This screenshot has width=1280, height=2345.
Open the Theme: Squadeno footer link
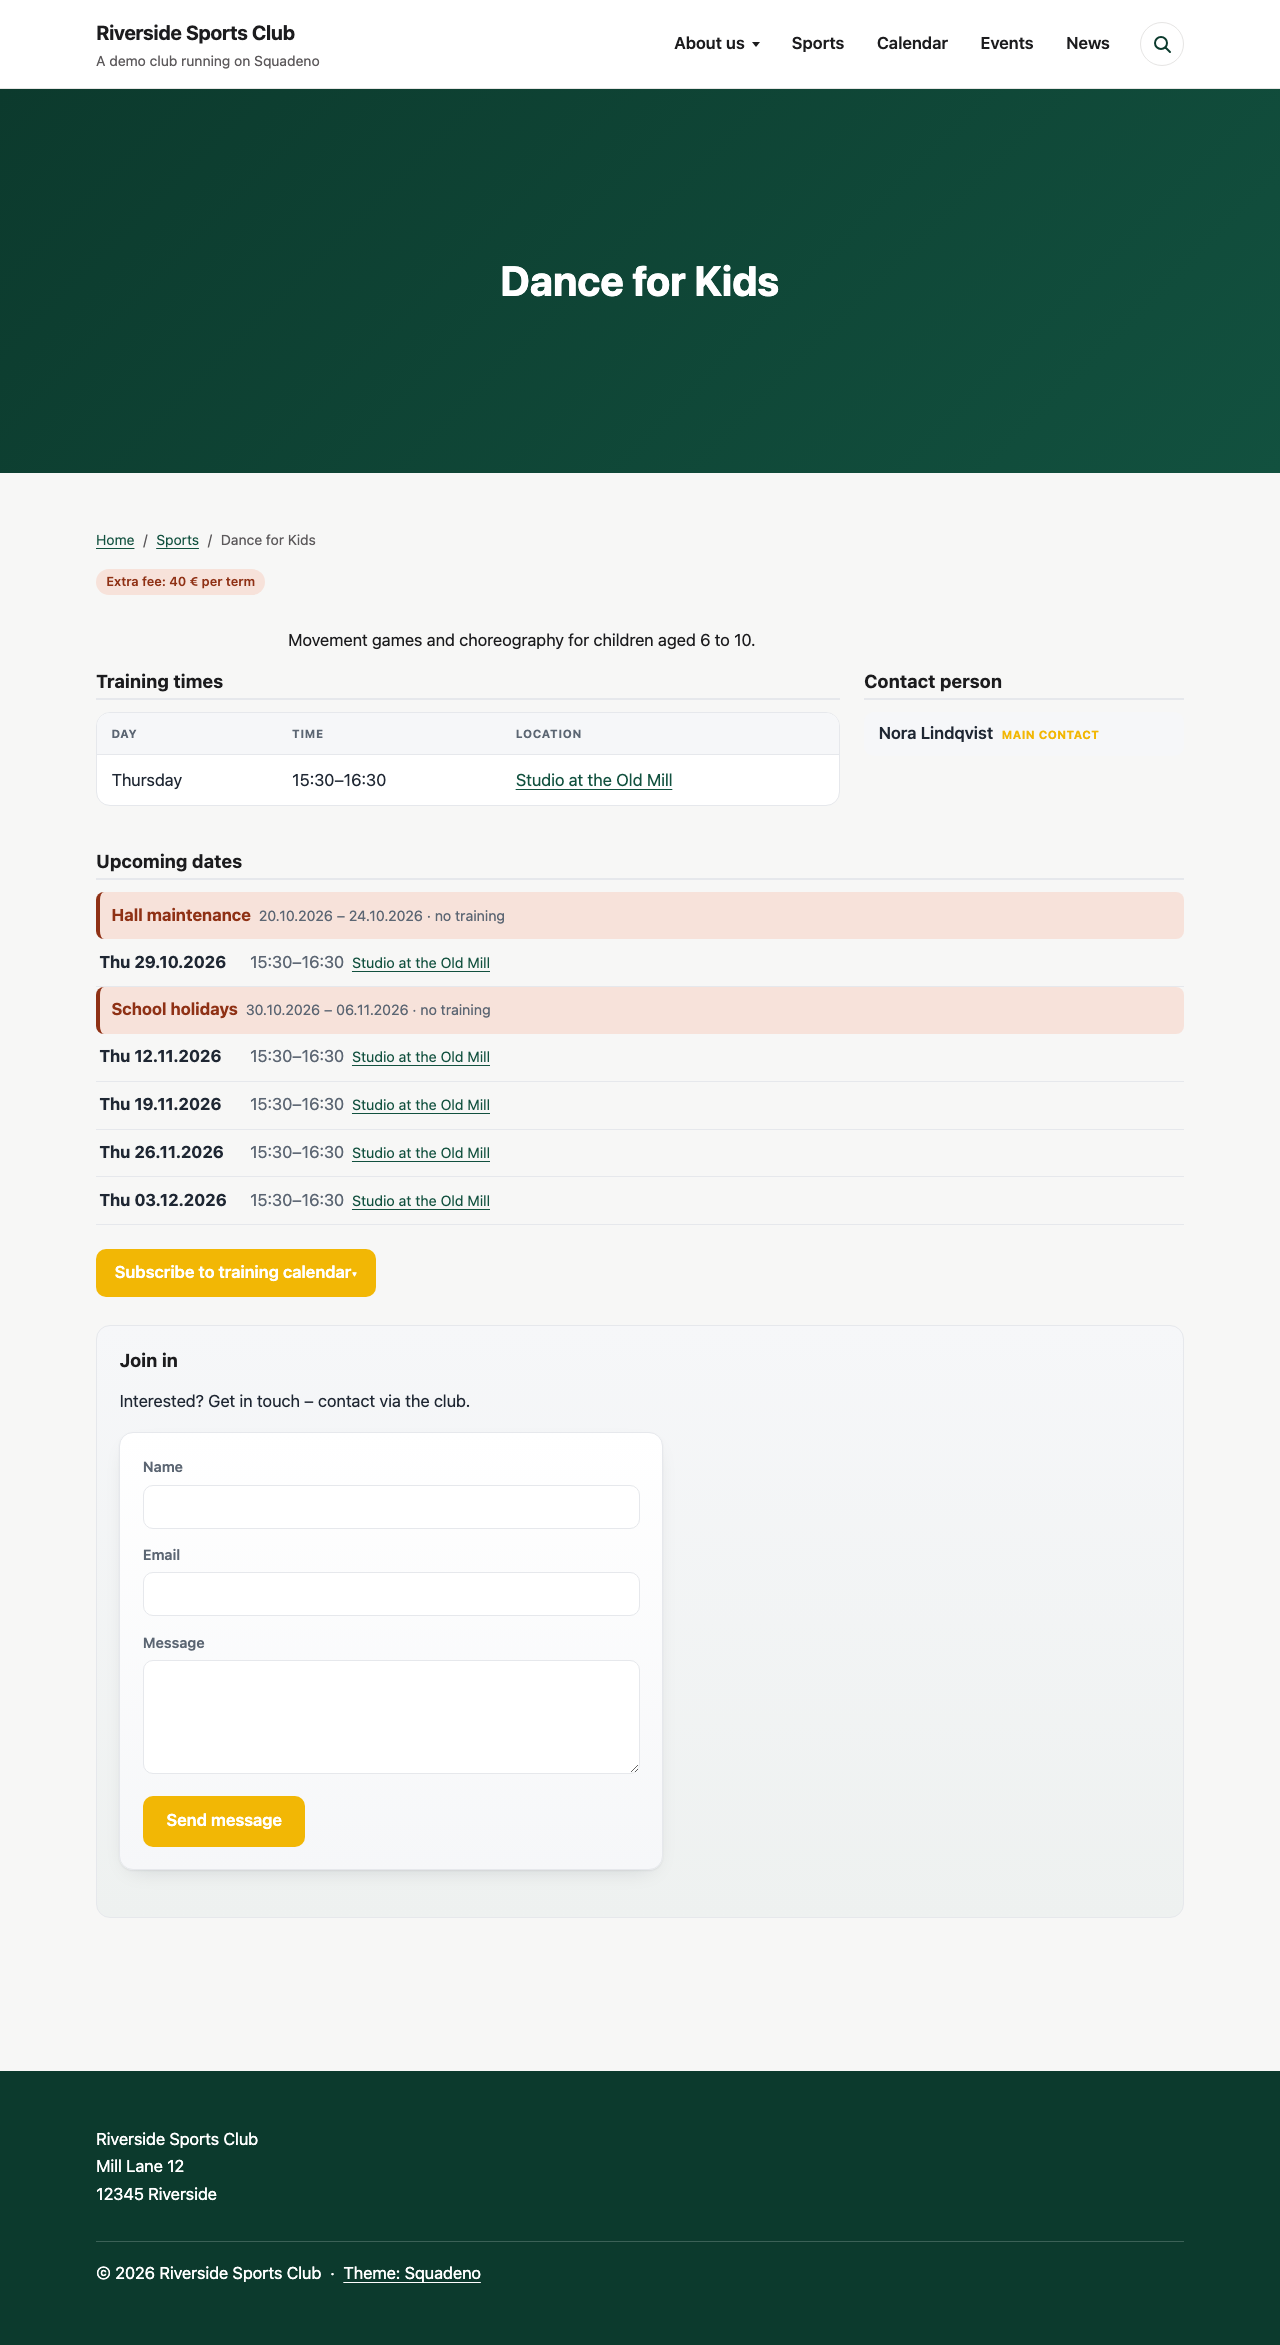tap(412, 2273)
